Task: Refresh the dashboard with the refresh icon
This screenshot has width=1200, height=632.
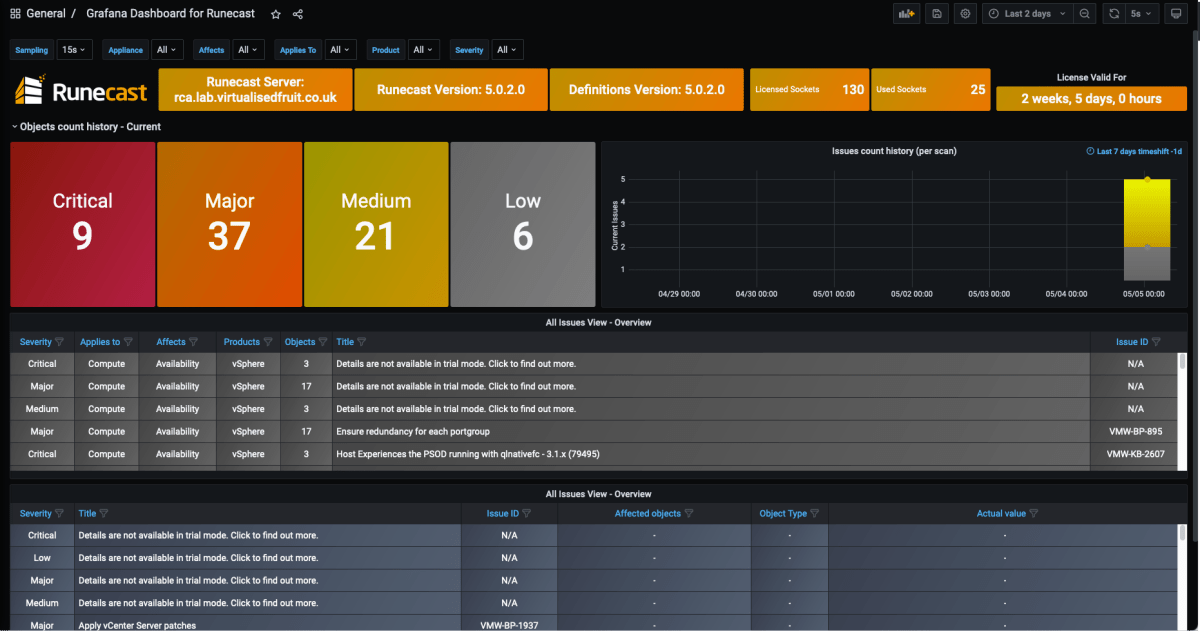Action: 1113,14
